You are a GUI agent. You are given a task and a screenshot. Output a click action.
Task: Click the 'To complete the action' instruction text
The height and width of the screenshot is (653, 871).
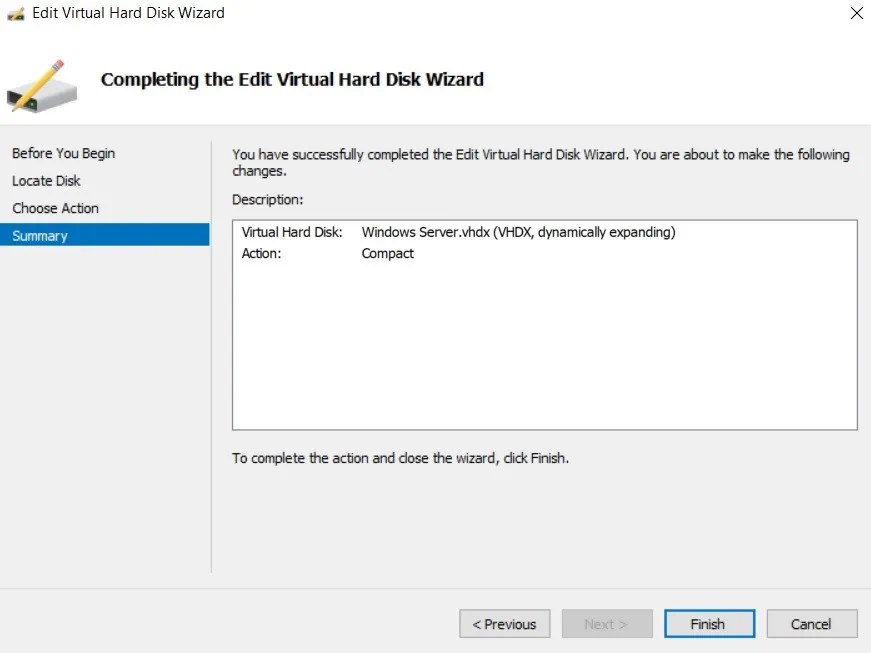(400, 458)
